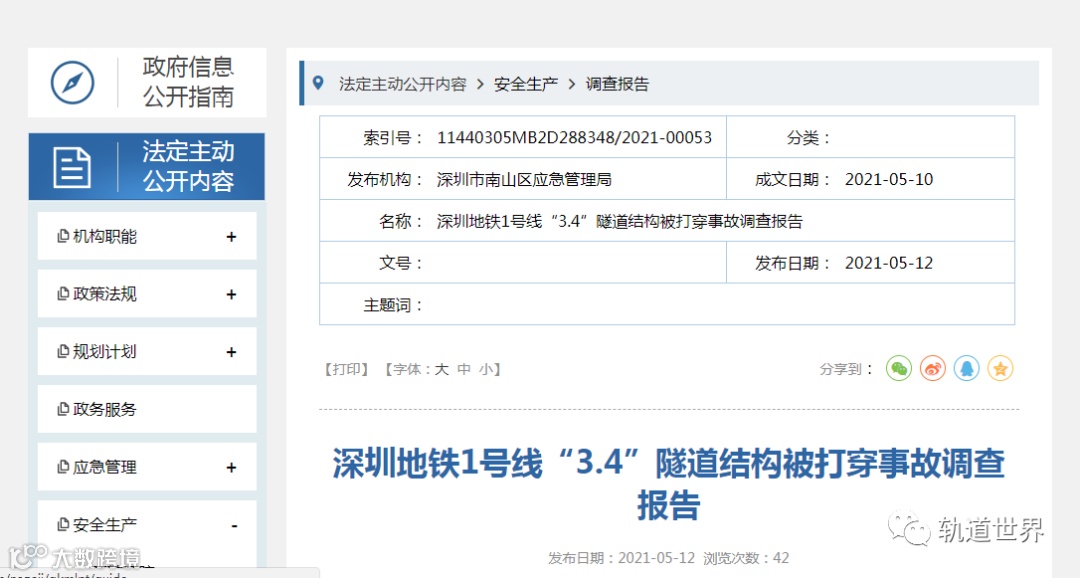The image size is (1080, 578).
Task: Click the 成文日期 value 2021-05-10
Action: pos(889,180)
